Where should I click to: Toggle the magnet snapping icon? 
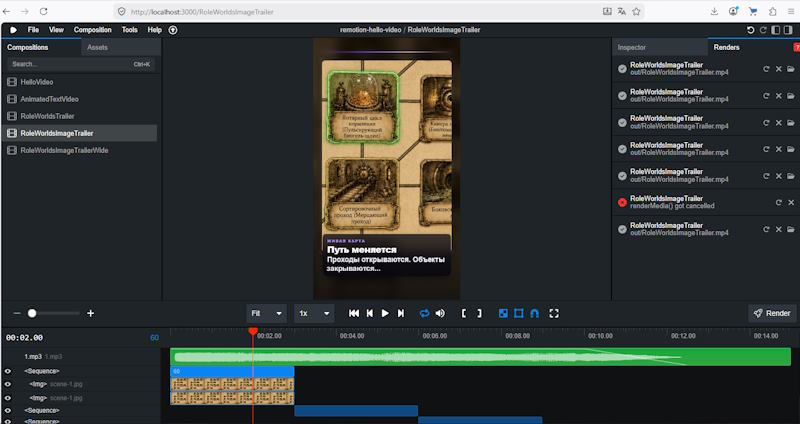click(534, 313)
